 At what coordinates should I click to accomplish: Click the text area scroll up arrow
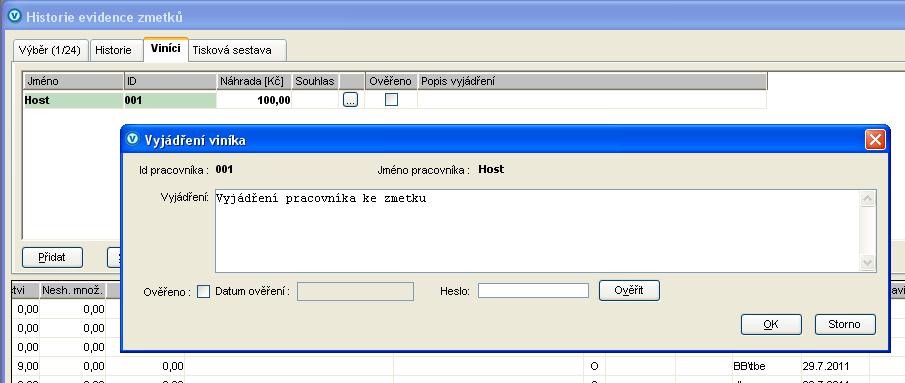(x=867, y=199)
